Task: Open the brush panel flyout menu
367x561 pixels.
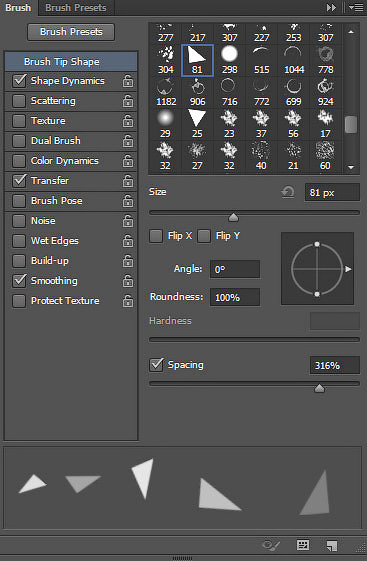Action: [x=356, y=8]
